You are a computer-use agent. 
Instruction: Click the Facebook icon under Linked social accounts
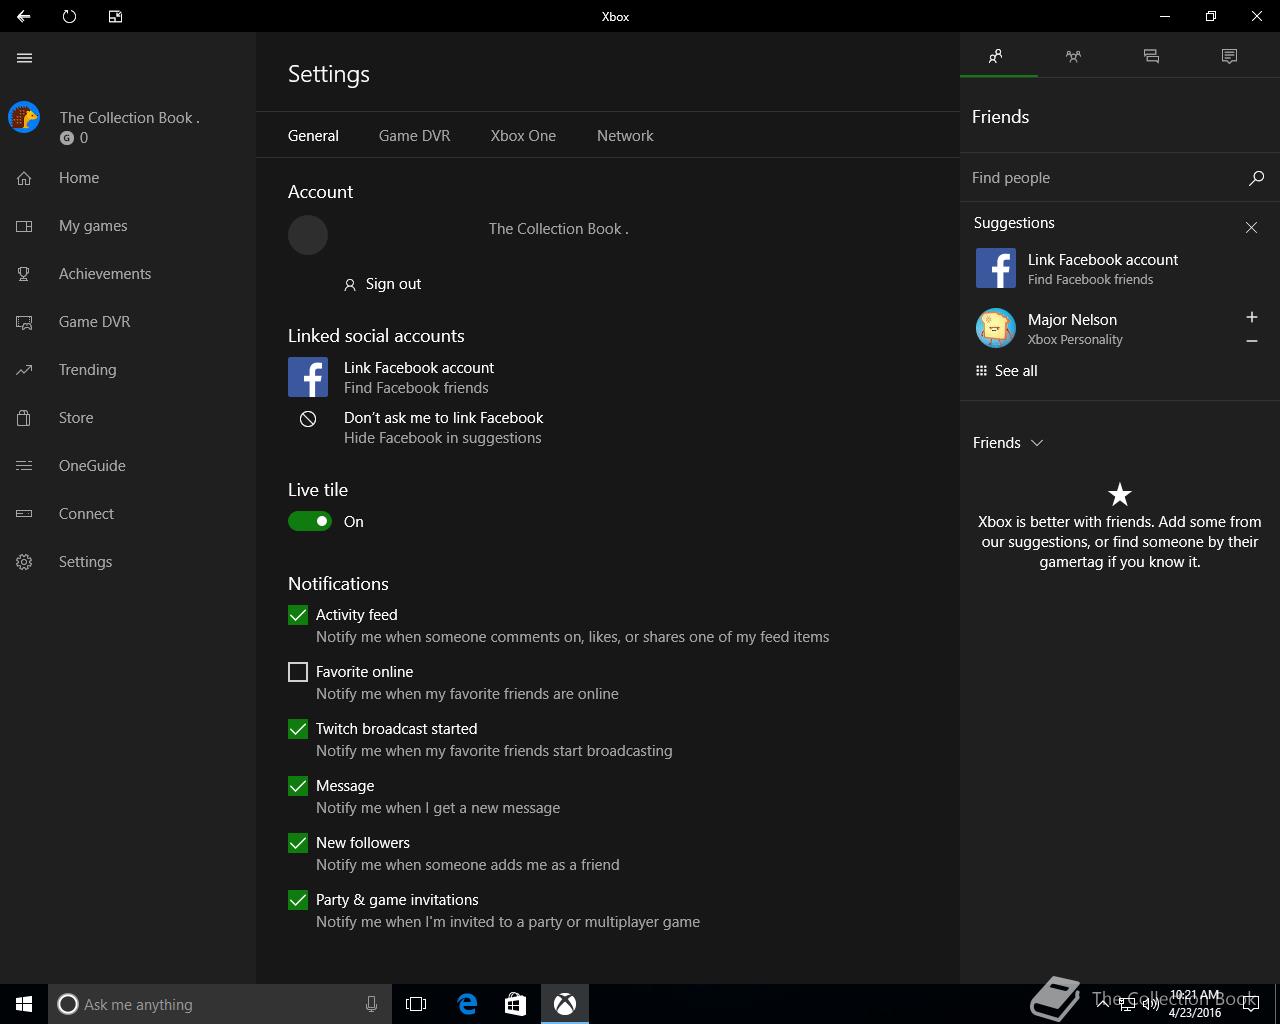[x=308, y=377]
